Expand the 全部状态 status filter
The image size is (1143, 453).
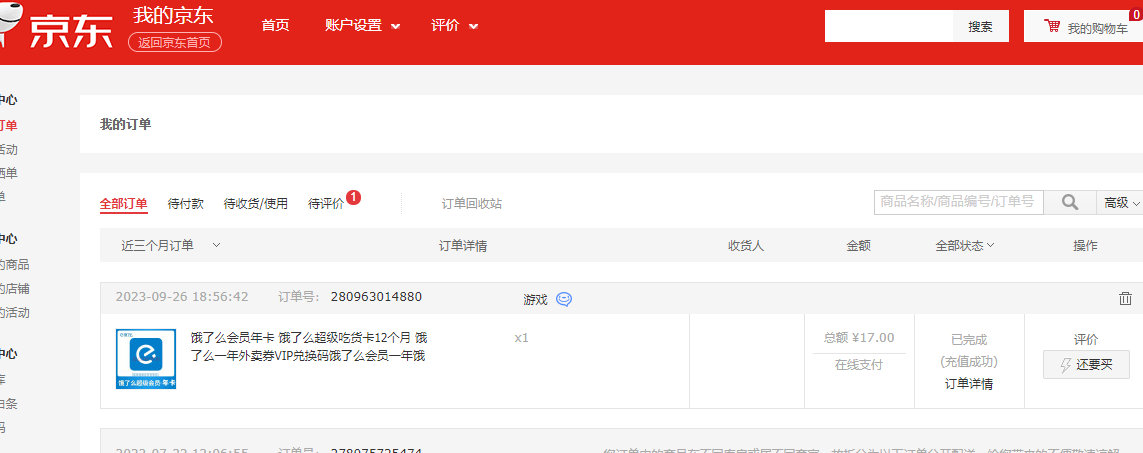click(x=965, y=245)
